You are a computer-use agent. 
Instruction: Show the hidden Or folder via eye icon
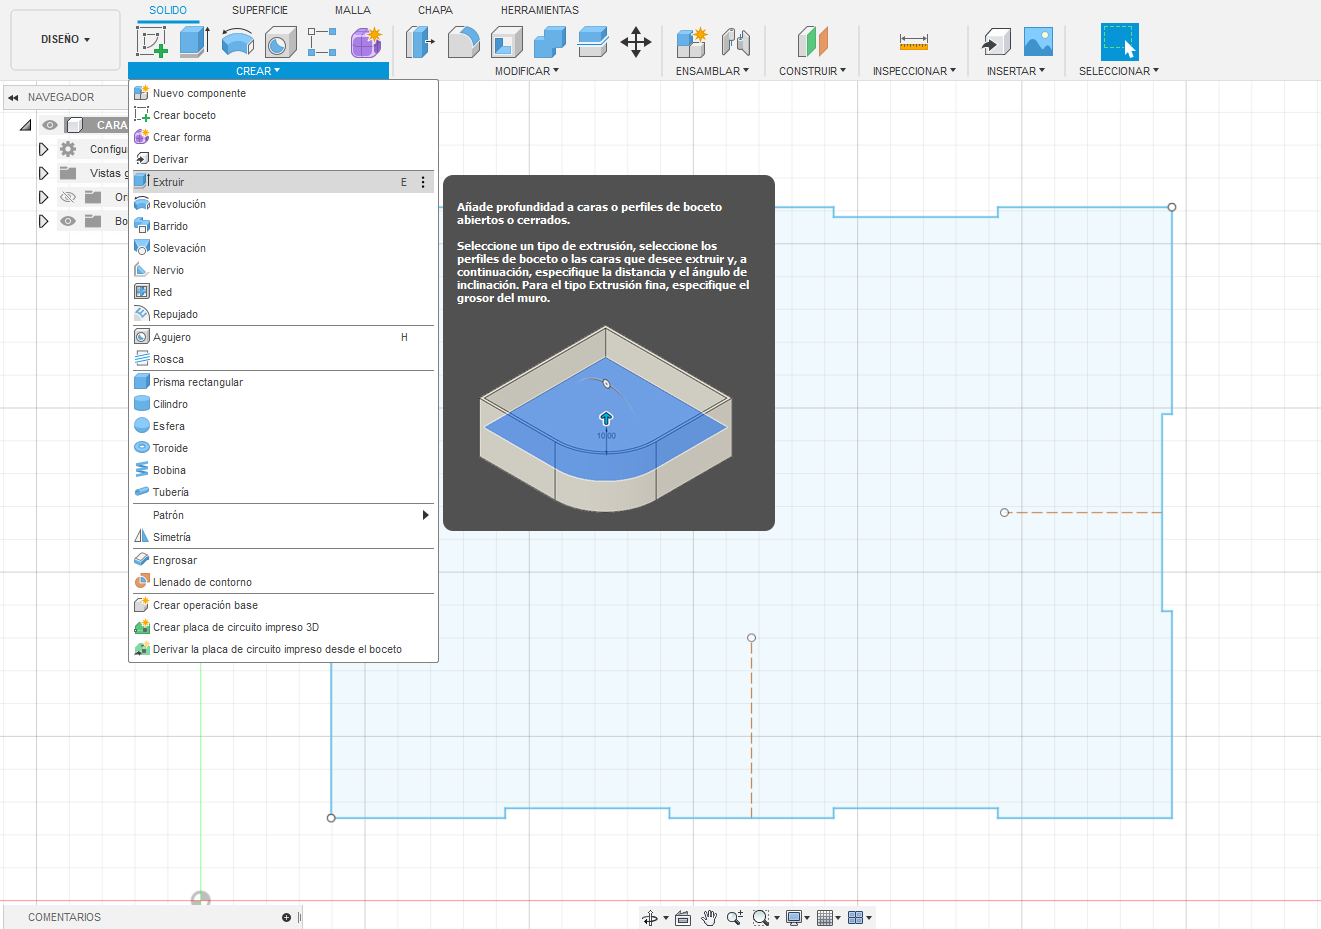[68, 197]
